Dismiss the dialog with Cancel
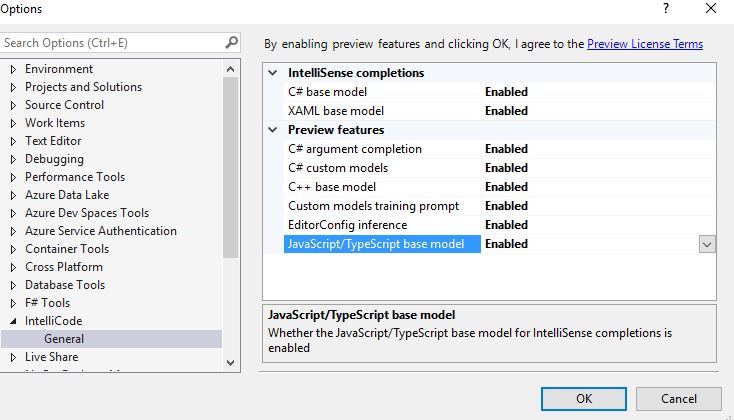The image size is (734, 420). pos(678,399)
